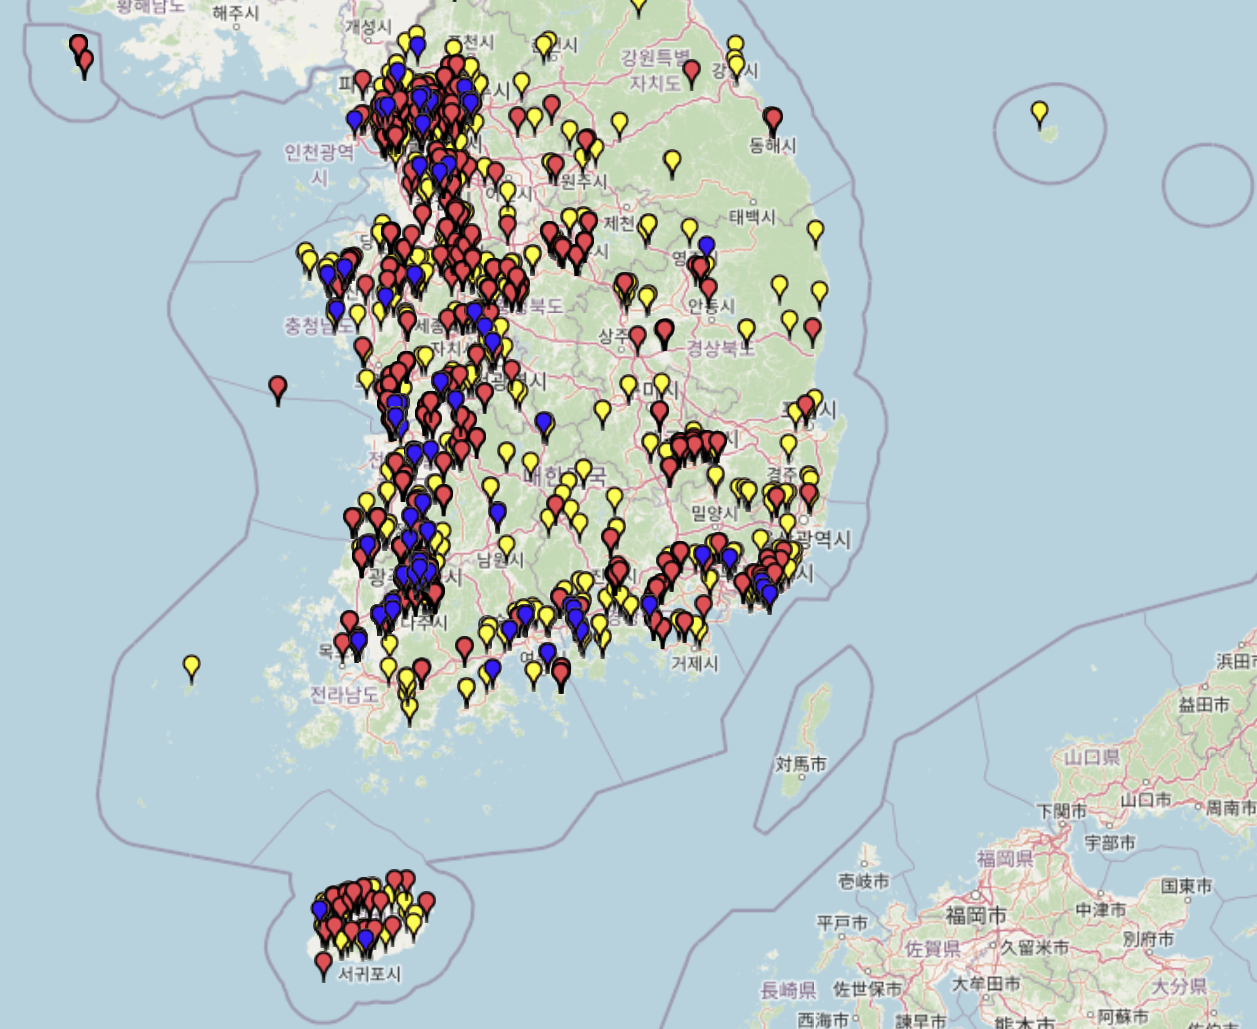The height and width of the screenshot is (1029, 1257).
Task: Click the 인천광역시 map label
Action: point(319,164)
